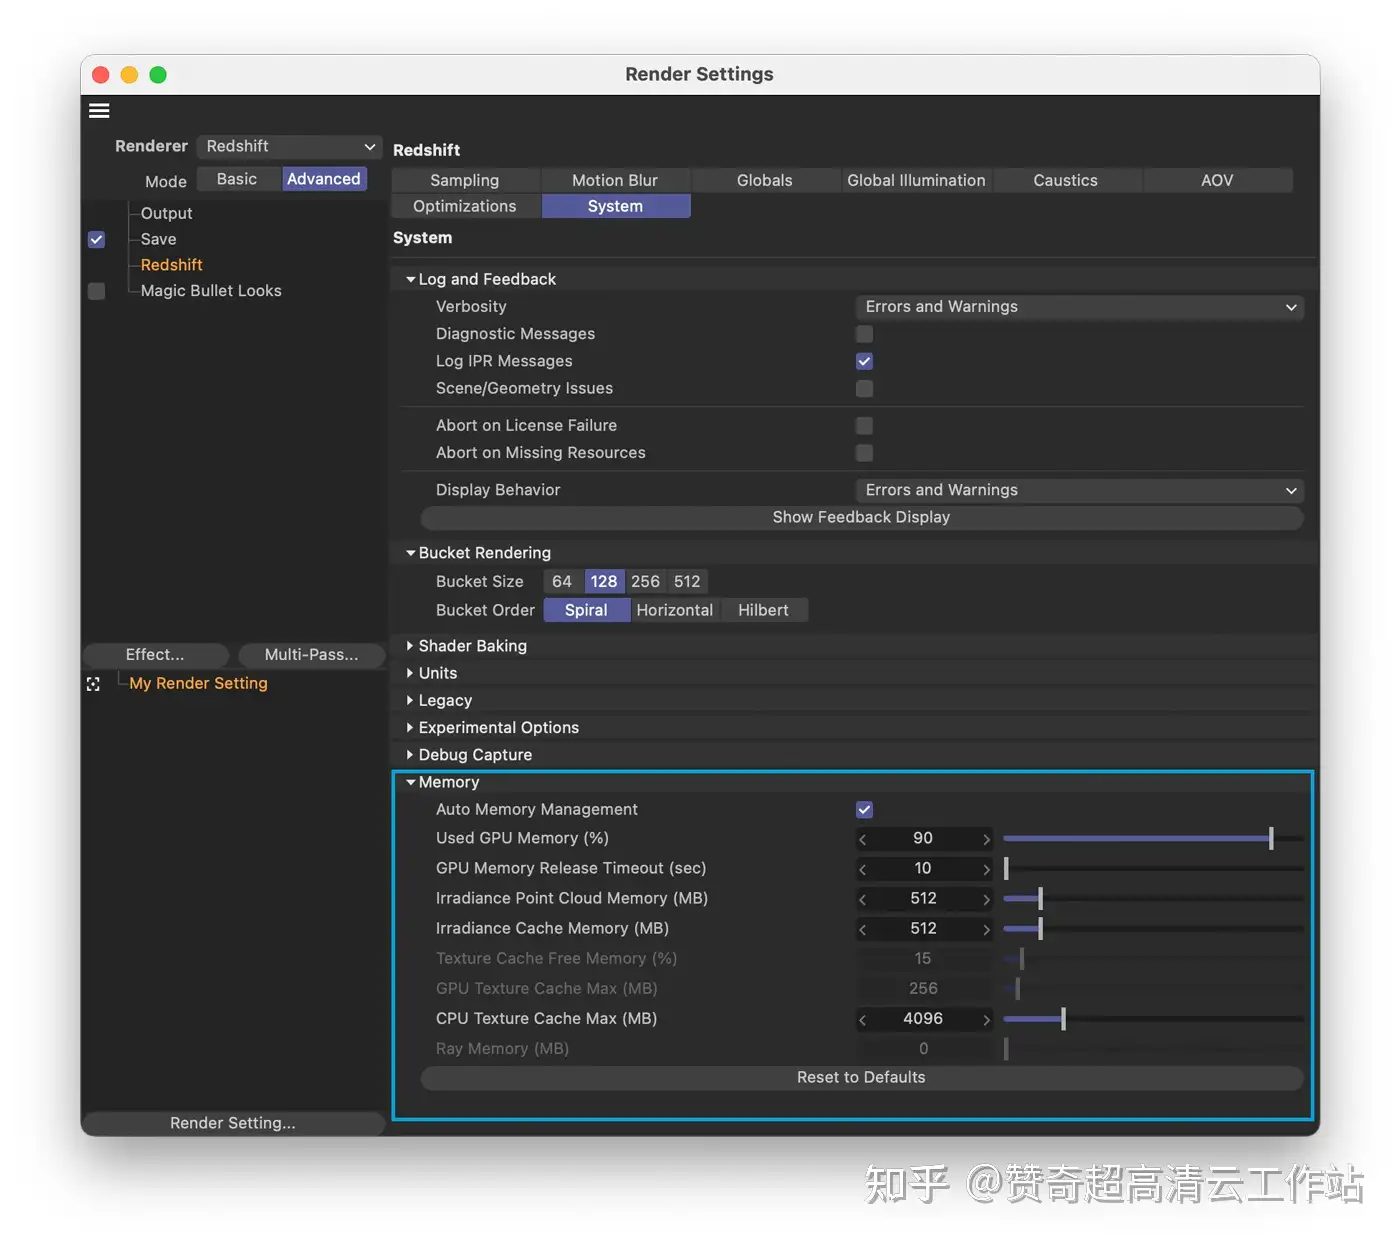This screenshot has height=1242, width=1400.
Task: Open the Display Behavior dropdown
Action: pyautogui.click(x=1079, y=490)
